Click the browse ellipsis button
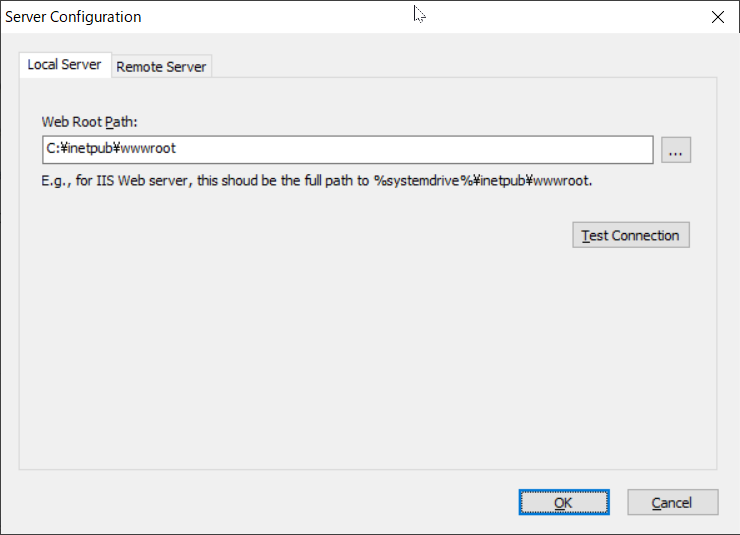The width and height of the screenshot is (740, 535). [x=676, y=150]
